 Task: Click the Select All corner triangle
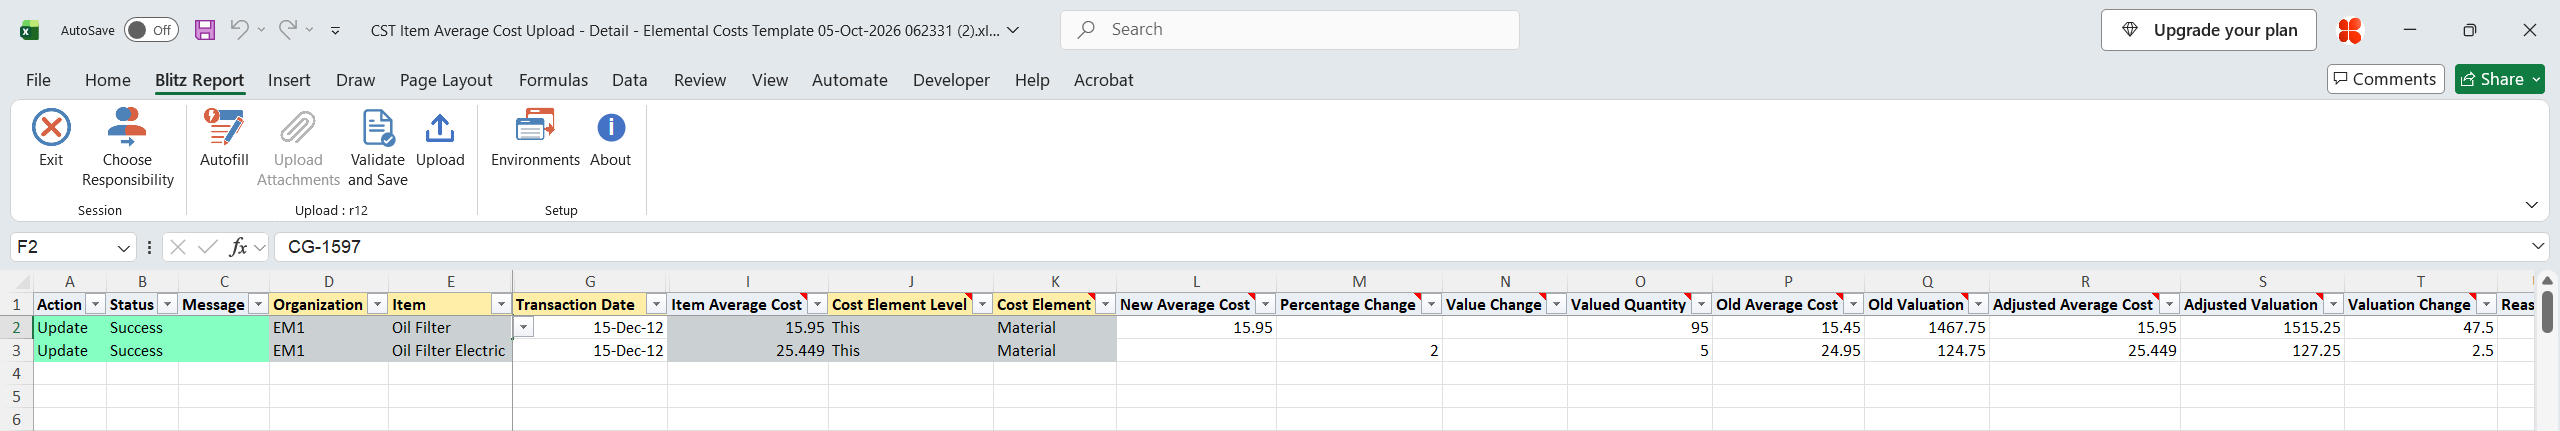click(x=23, y=282)
